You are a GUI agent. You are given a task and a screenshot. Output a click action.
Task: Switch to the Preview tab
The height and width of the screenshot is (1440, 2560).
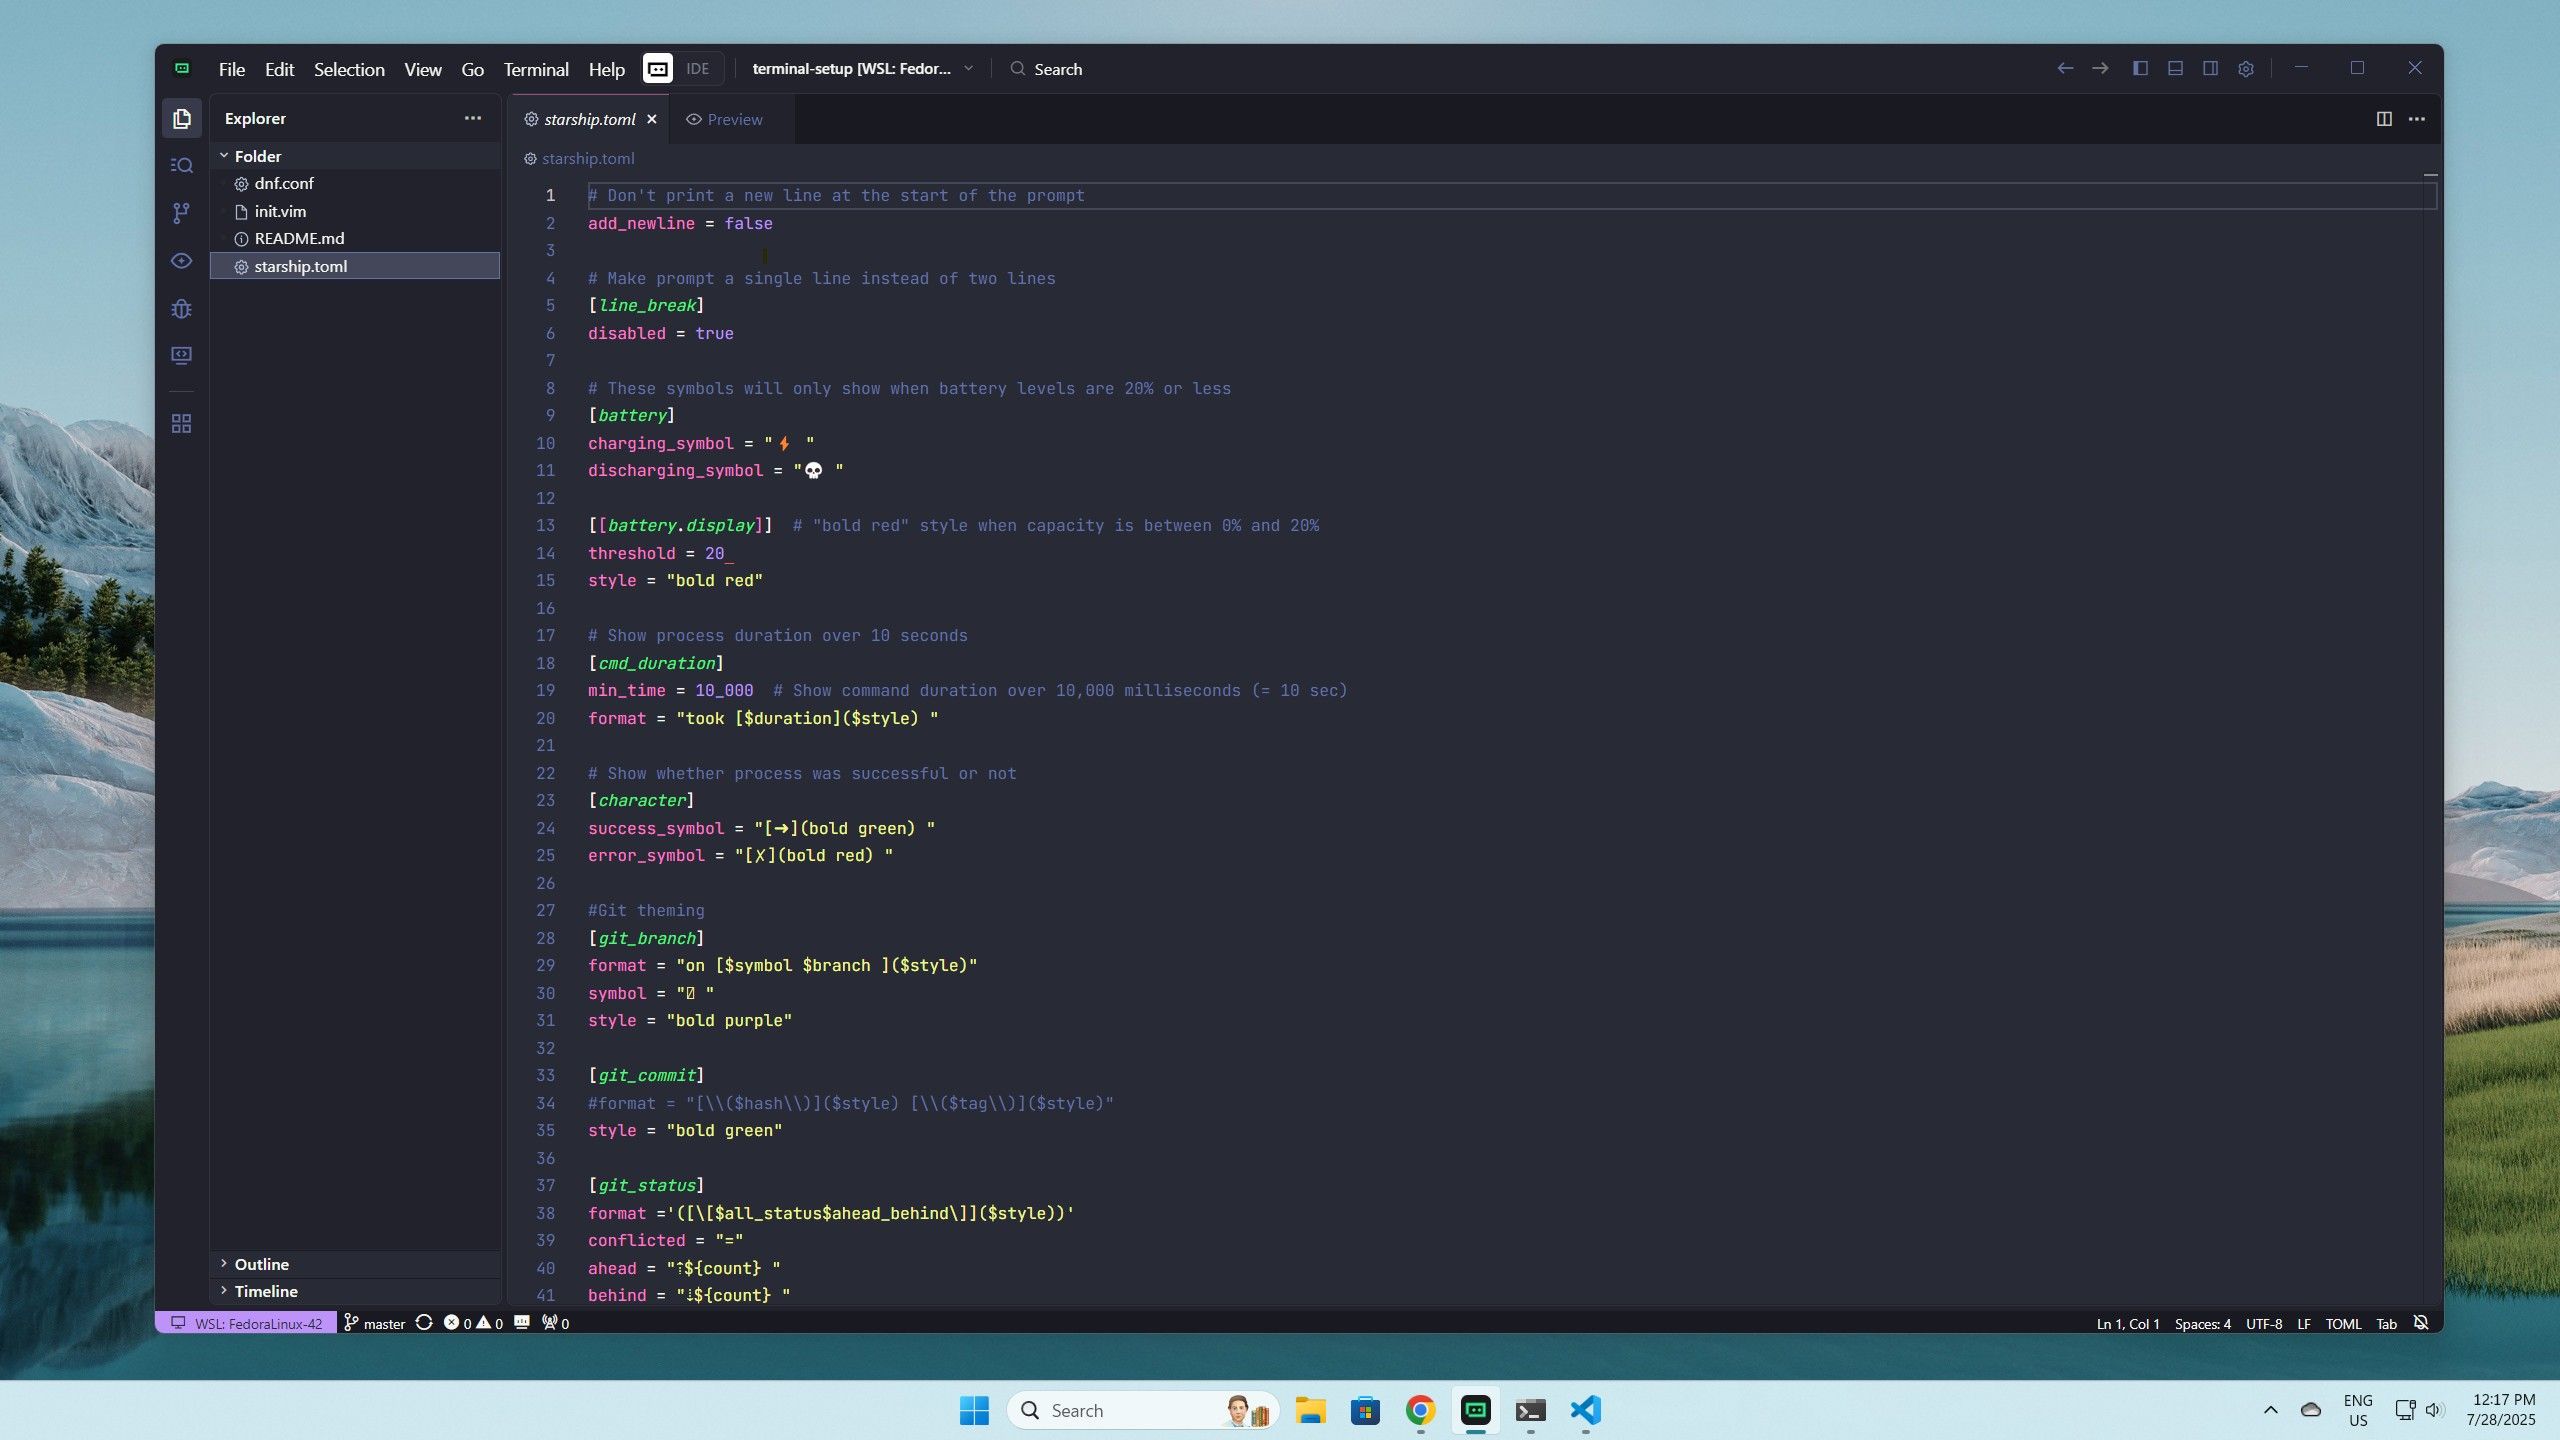pyautogui.click(x=725, y=119)
